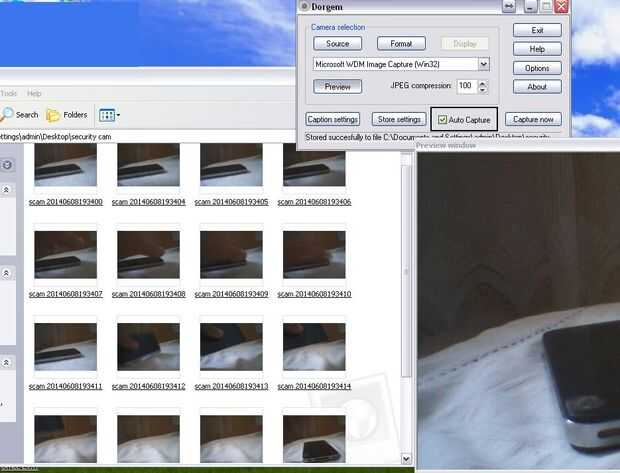Select thumbnail scam 20140608193400
This screenshot has height=473, width=620.
coord(66,165)
